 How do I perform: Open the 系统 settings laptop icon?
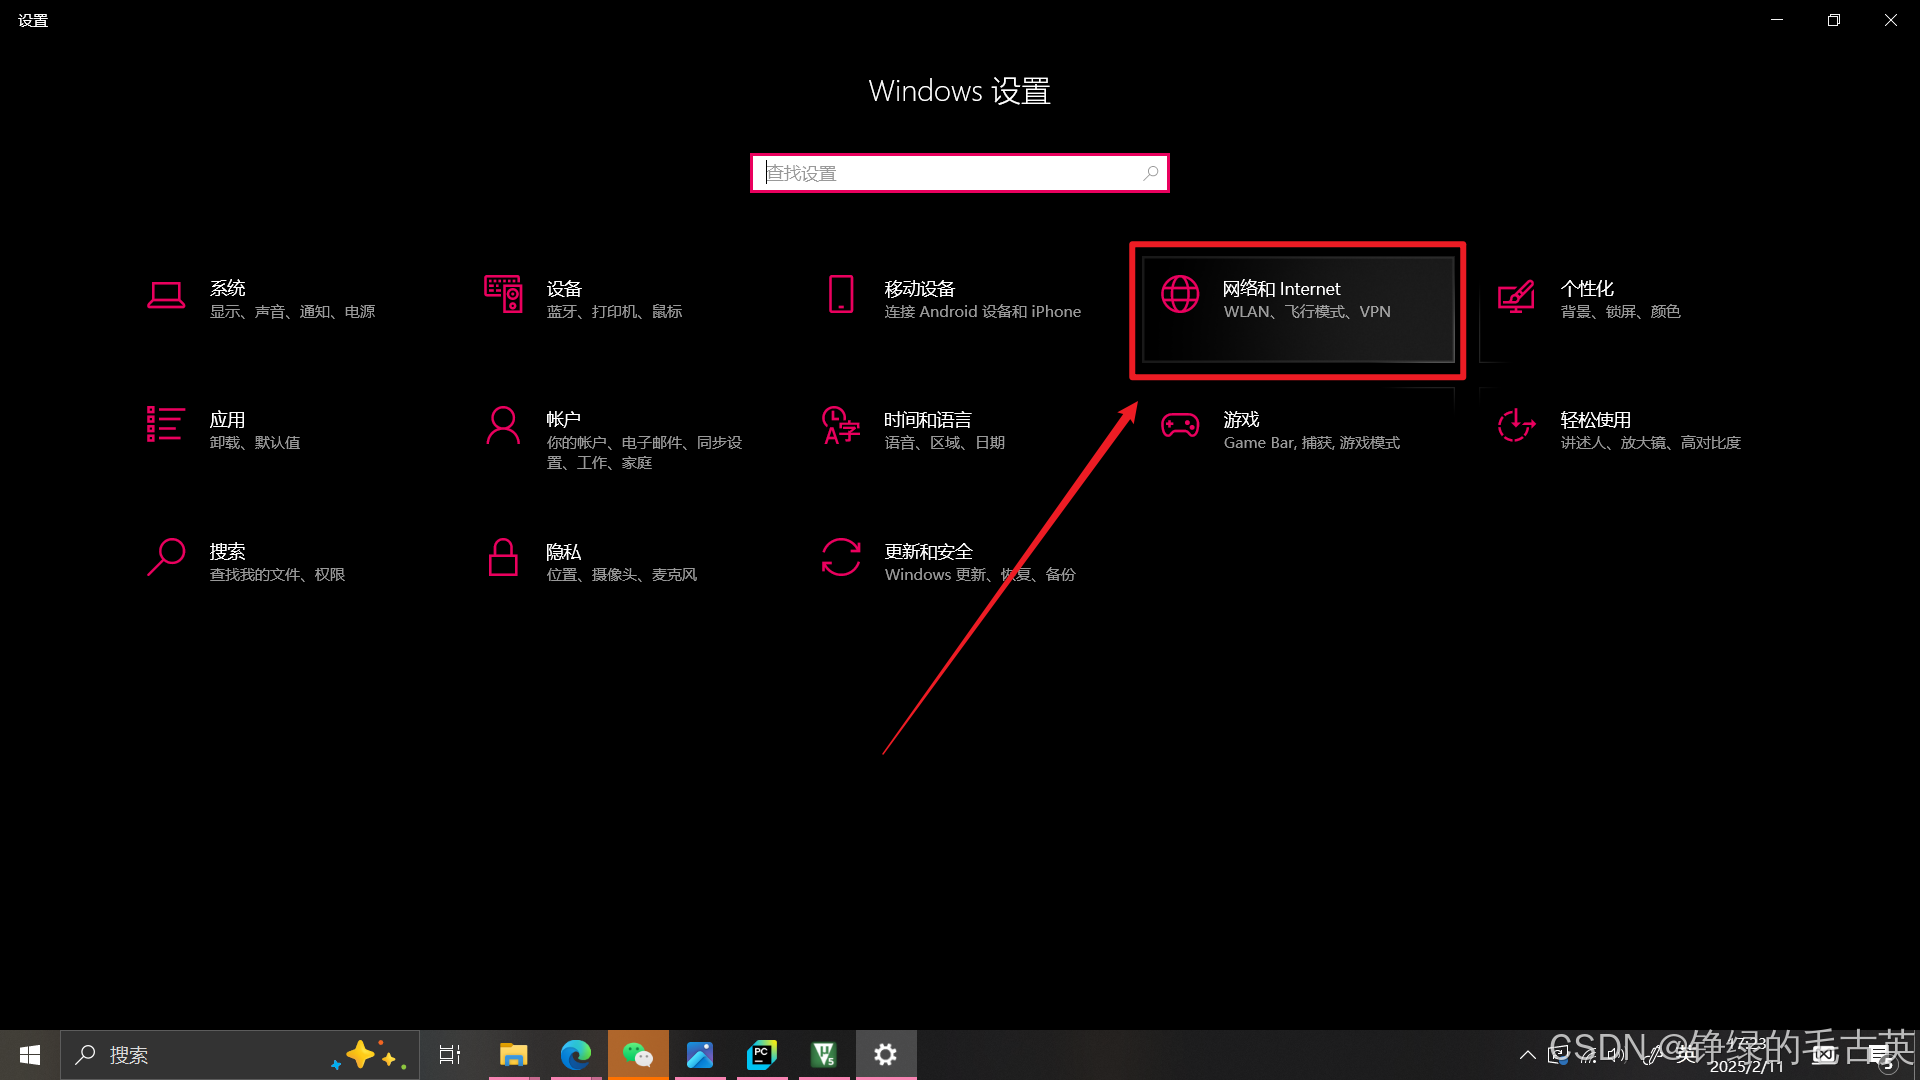tap(166, 296)
